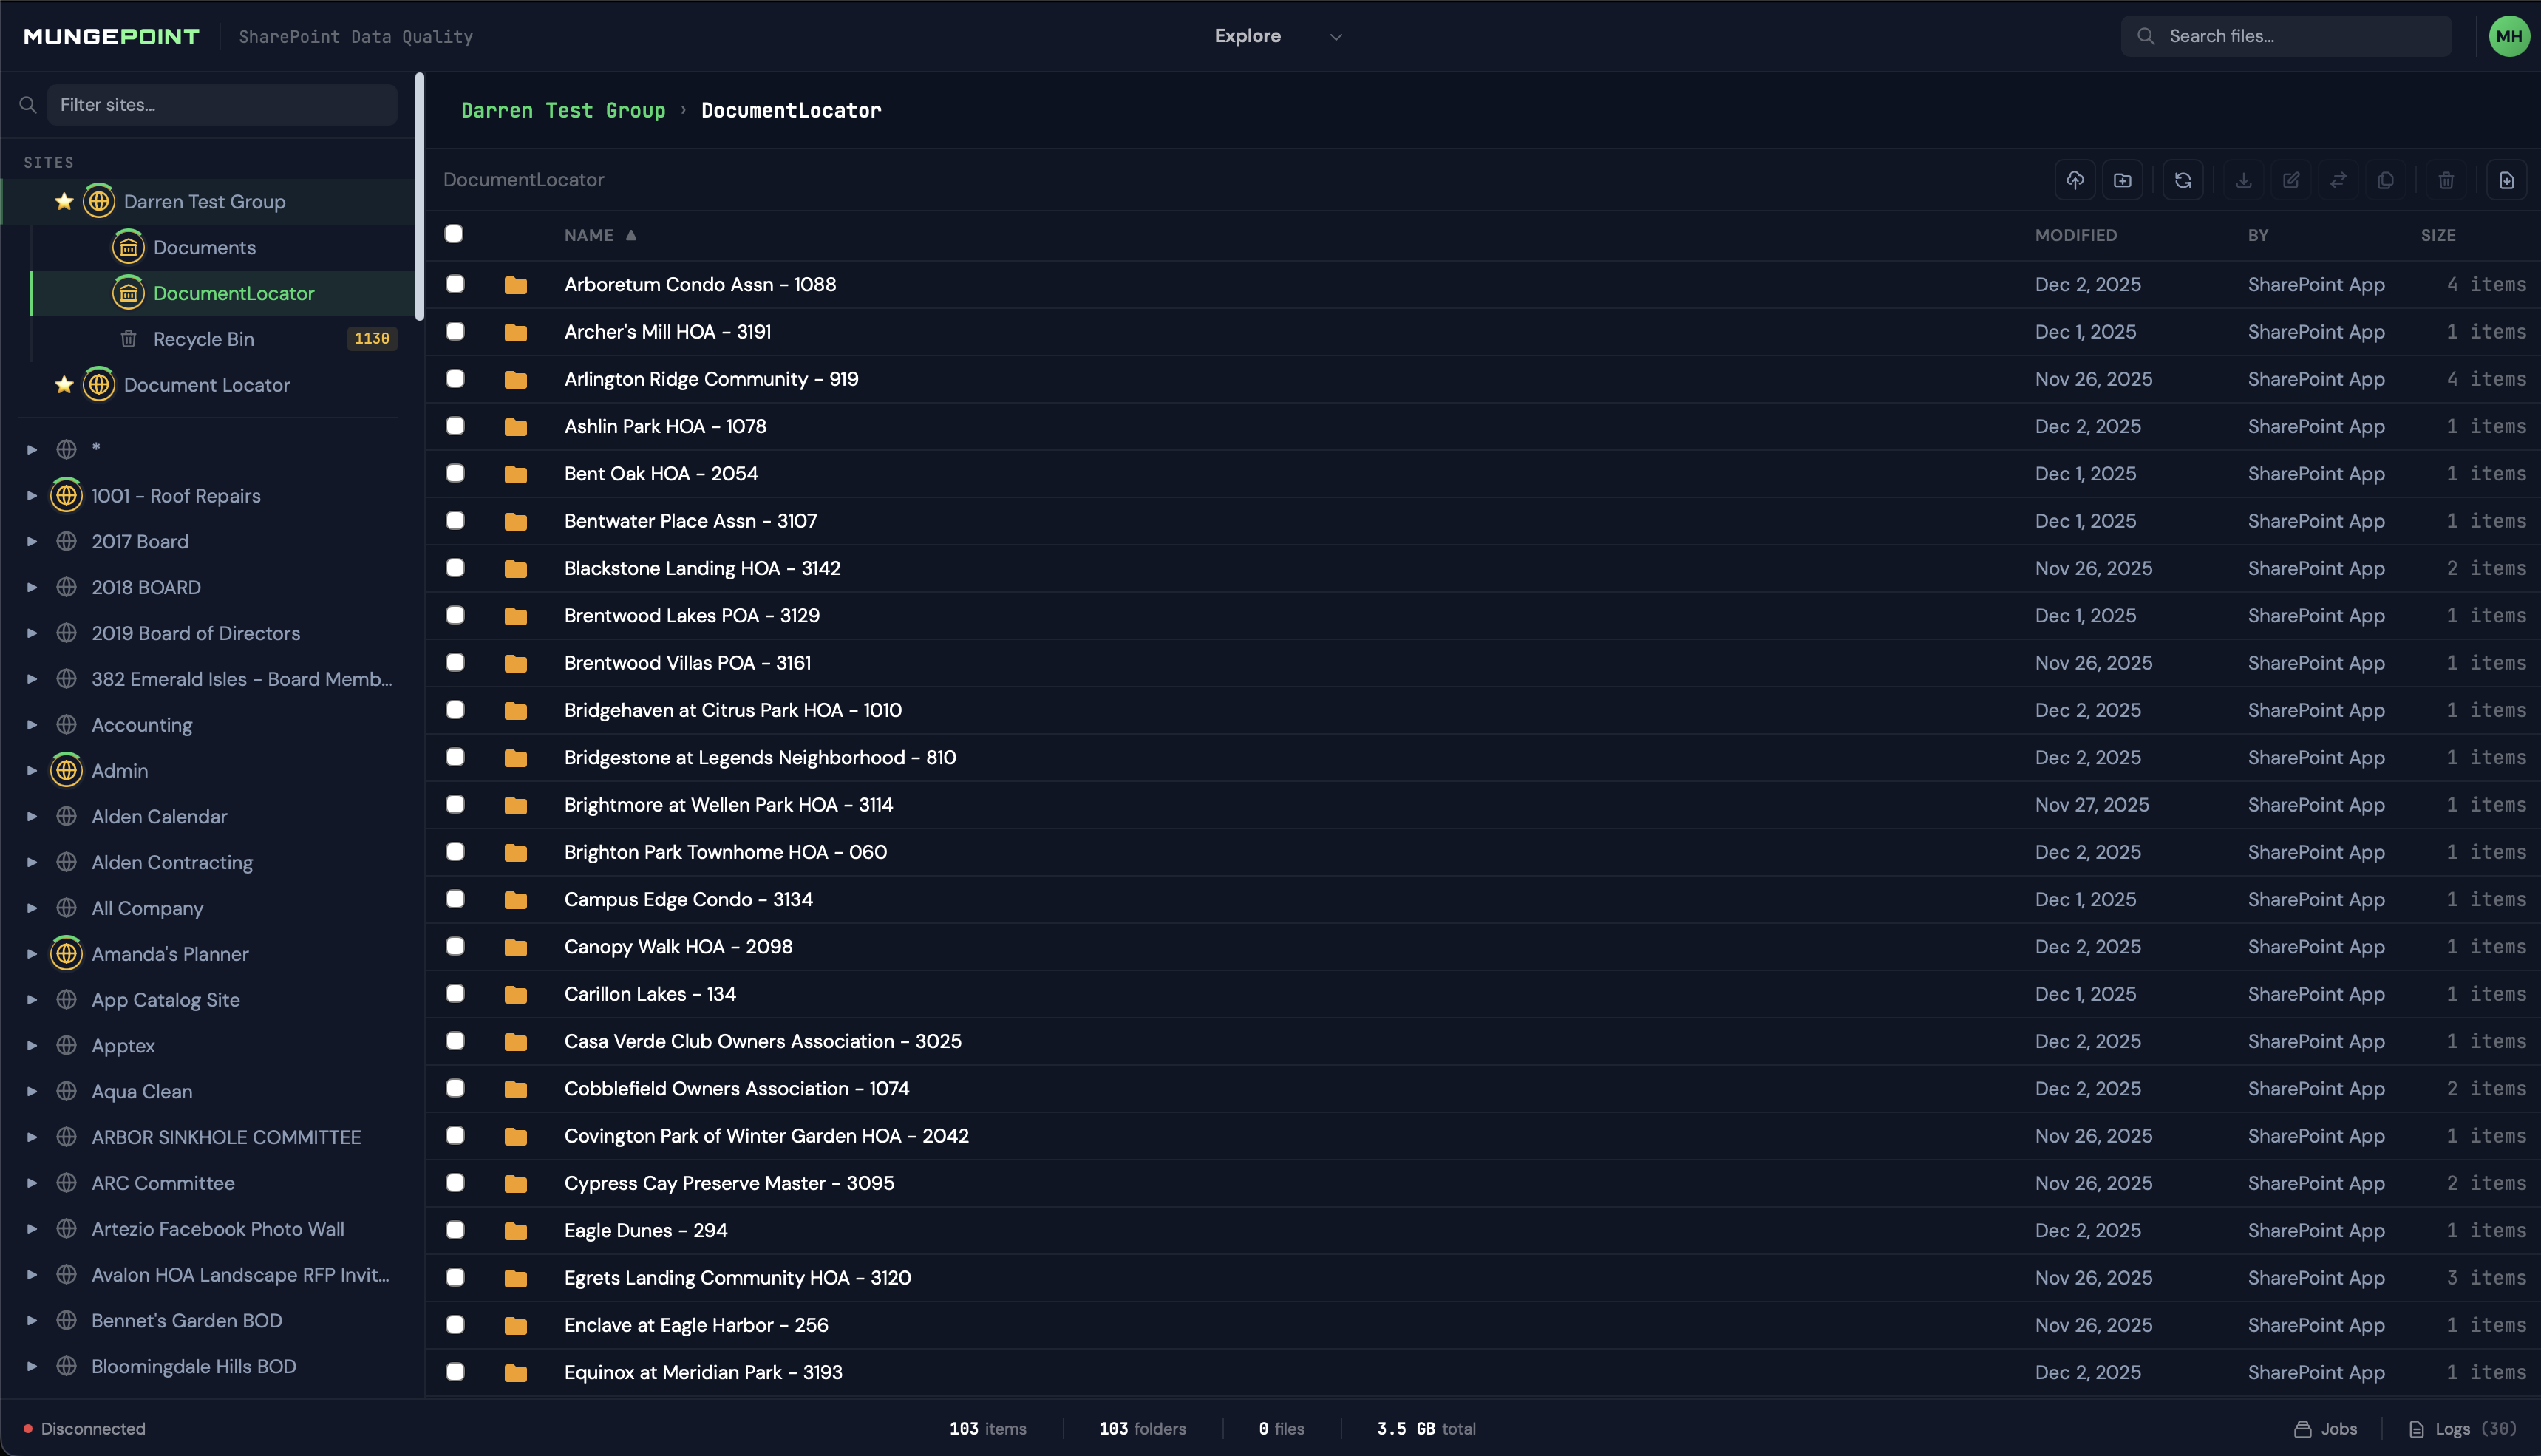Click the globe icon next to Admin
Screen dimensions: 2541x1456
[66, 770]
